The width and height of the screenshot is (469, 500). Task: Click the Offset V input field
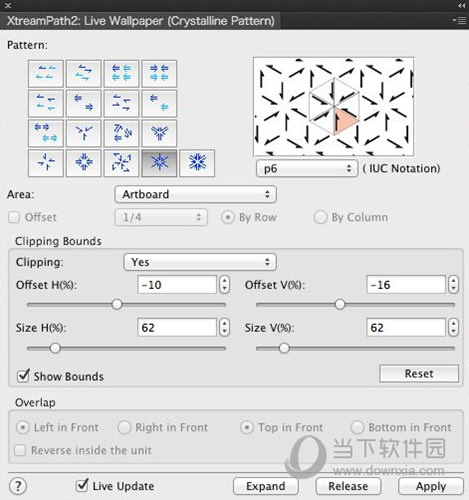(406, 285)
